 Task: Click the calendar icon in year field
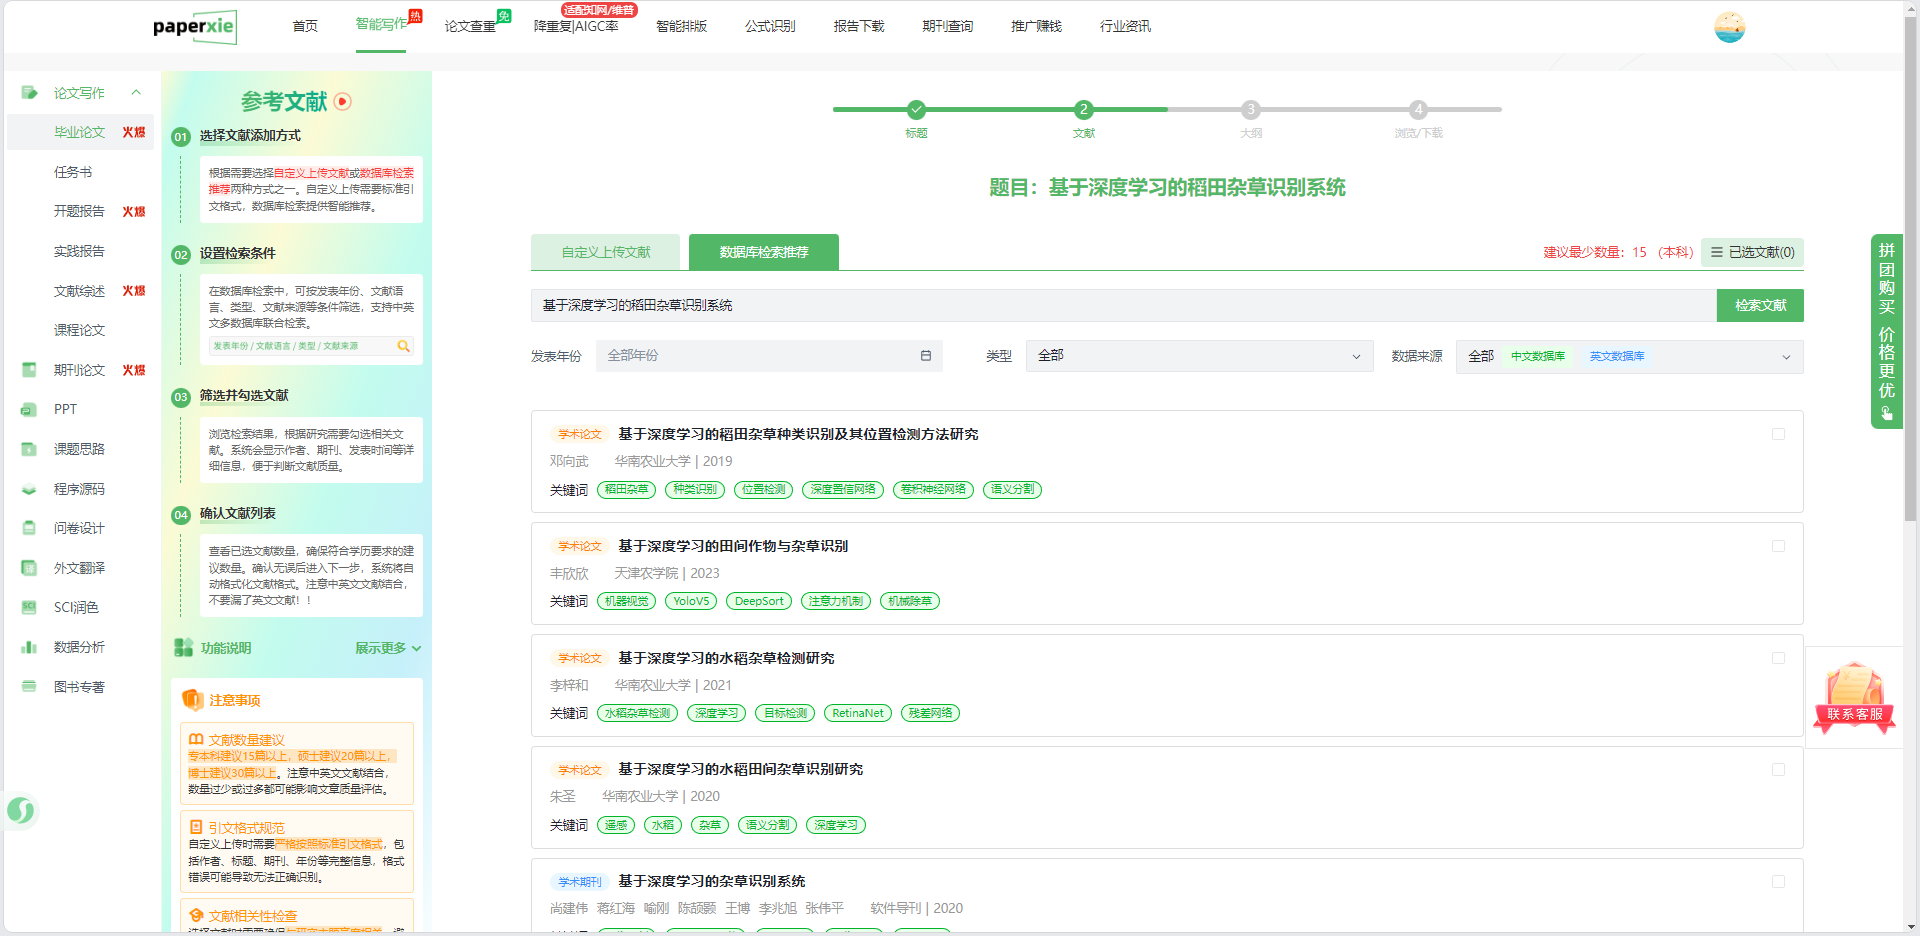pos(925,356)
